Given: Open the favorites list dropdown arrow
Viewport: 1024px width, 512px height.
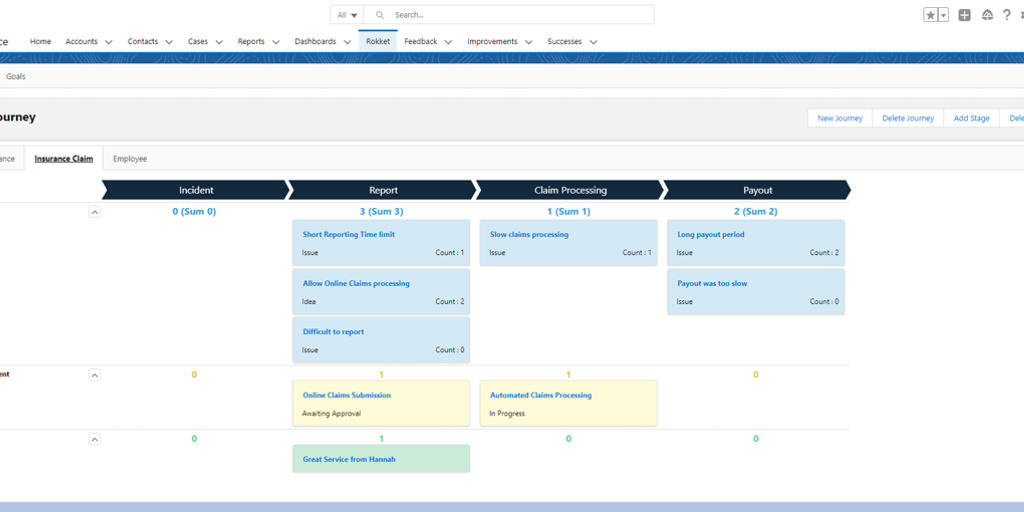Looking at the screenshot, I should [x=943, y=15].
